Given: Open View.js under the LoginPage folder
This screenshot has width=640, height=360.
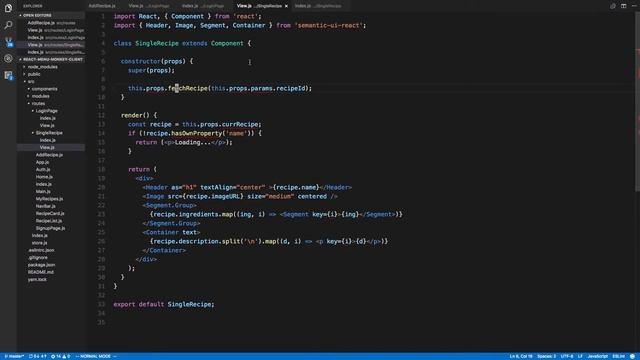Looking at the screenshot, I should pyautogui.click(x=47, y=126).
